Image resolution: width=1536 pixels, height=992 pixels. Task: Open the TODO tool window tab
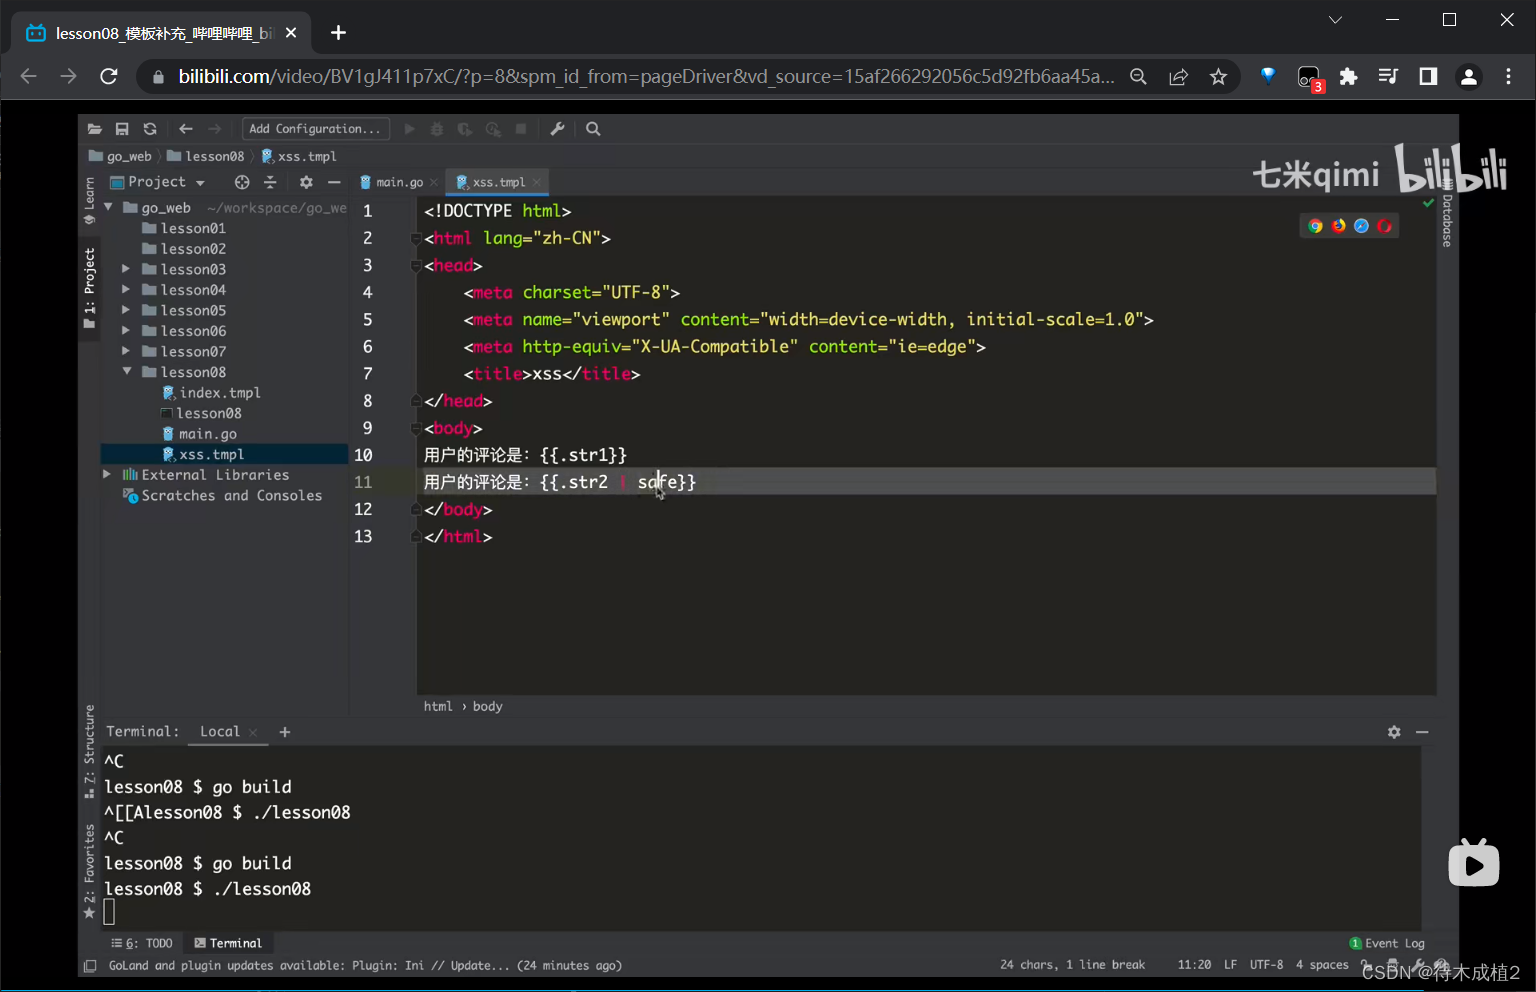tap(143, 943)
